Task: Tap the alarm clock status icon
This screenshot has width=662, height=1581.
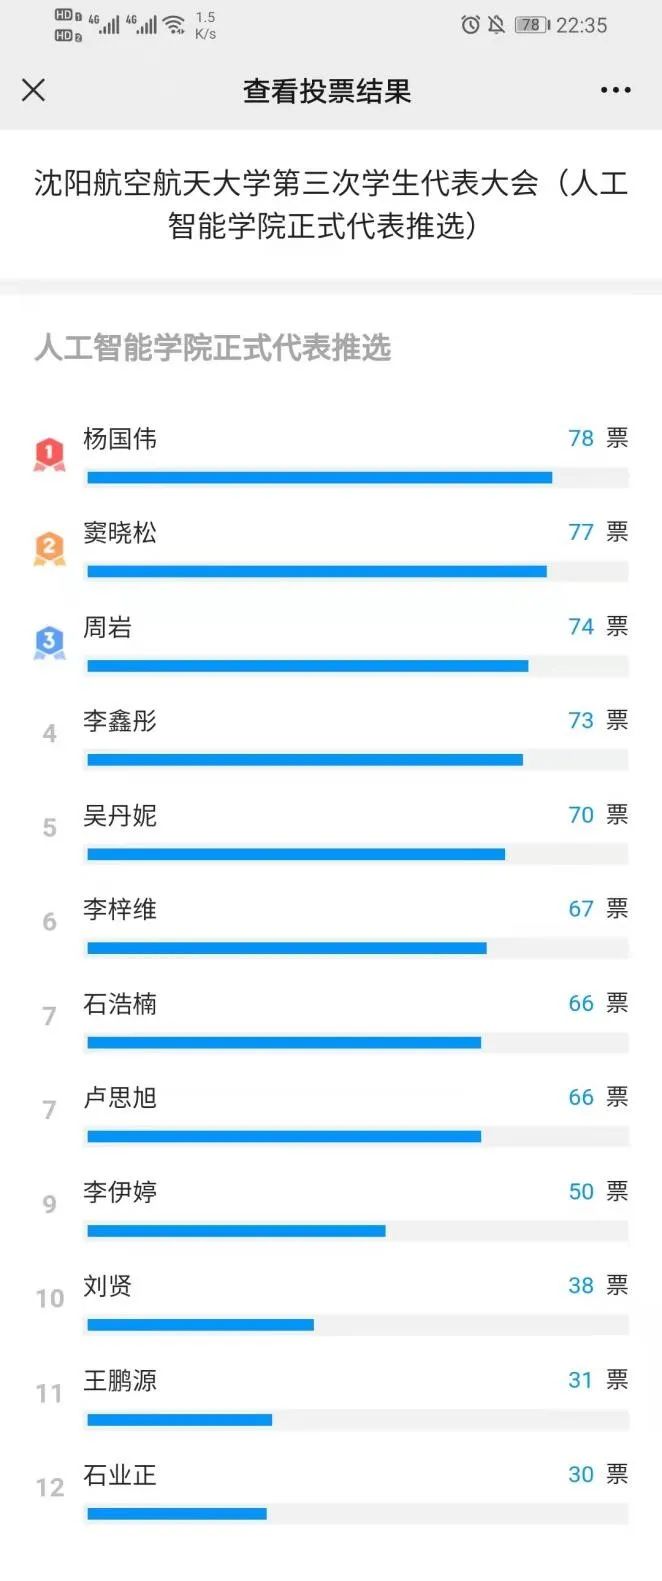Action: pyautogui.click(x=470, y=25)
